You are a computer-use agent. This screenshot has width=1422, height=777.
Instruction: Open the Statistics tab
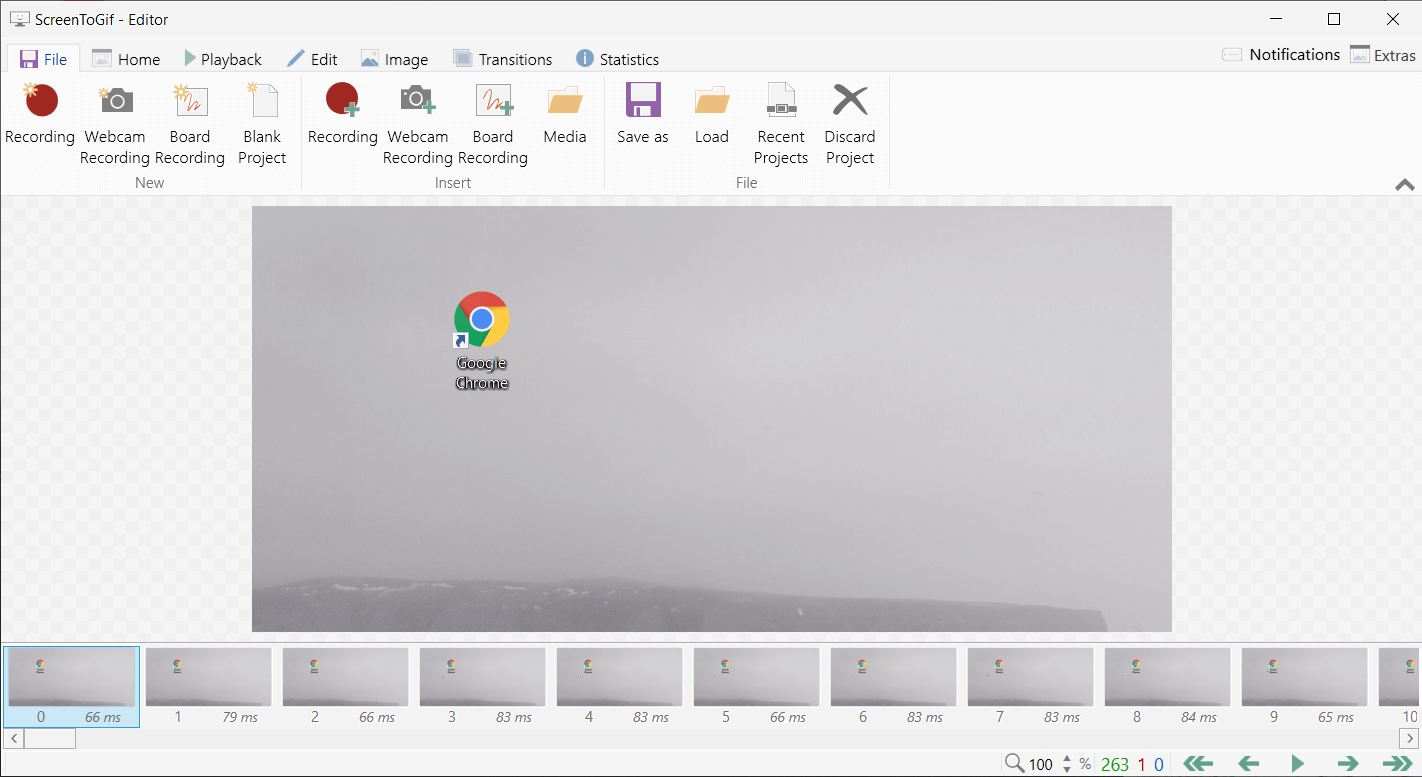coord(617,59)
